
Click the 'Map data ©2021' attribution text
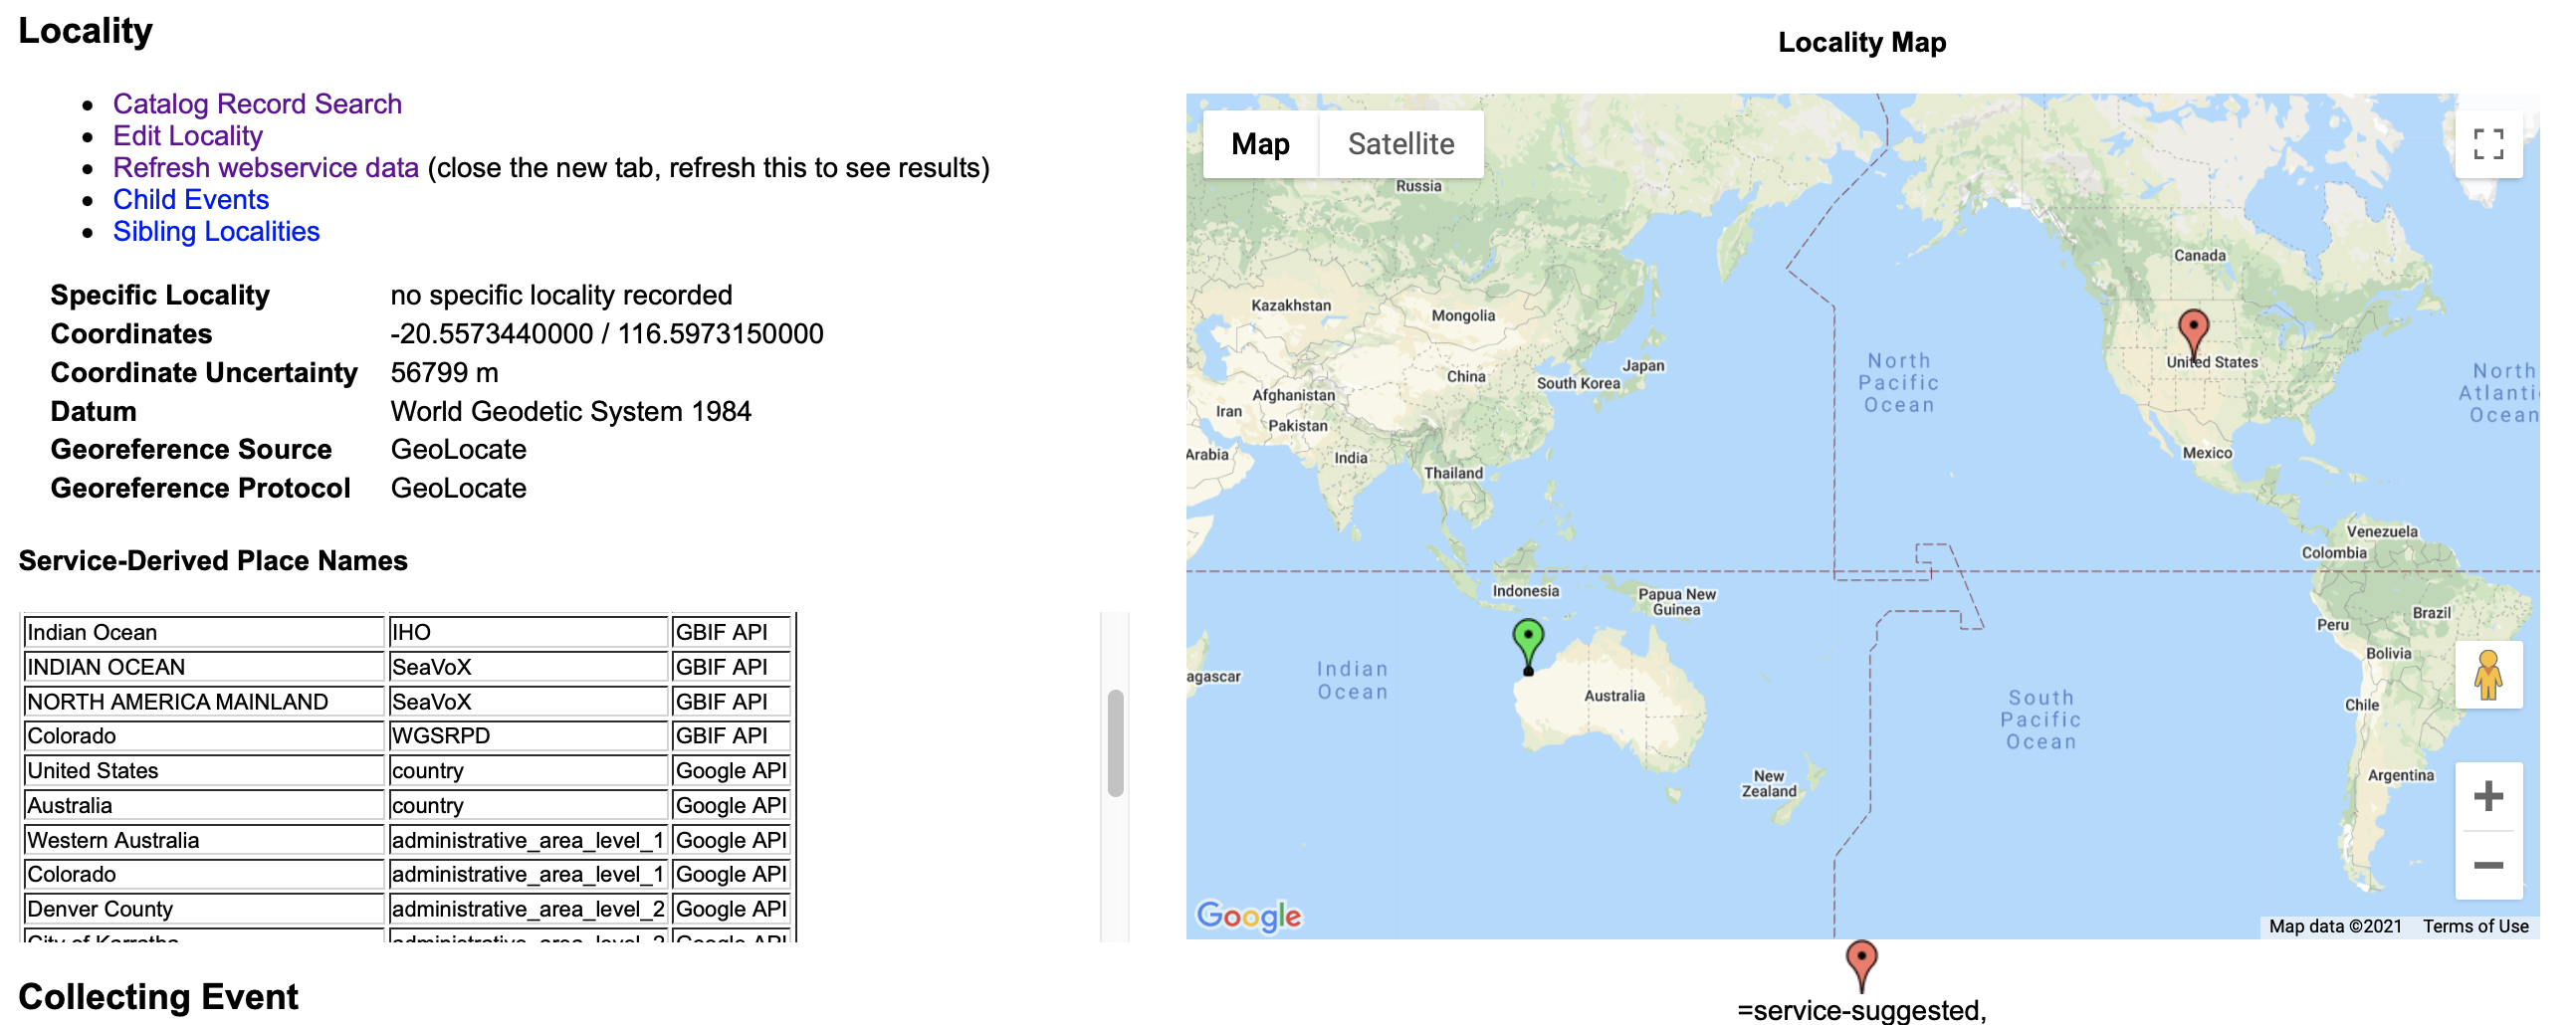tap(2334, 926)
